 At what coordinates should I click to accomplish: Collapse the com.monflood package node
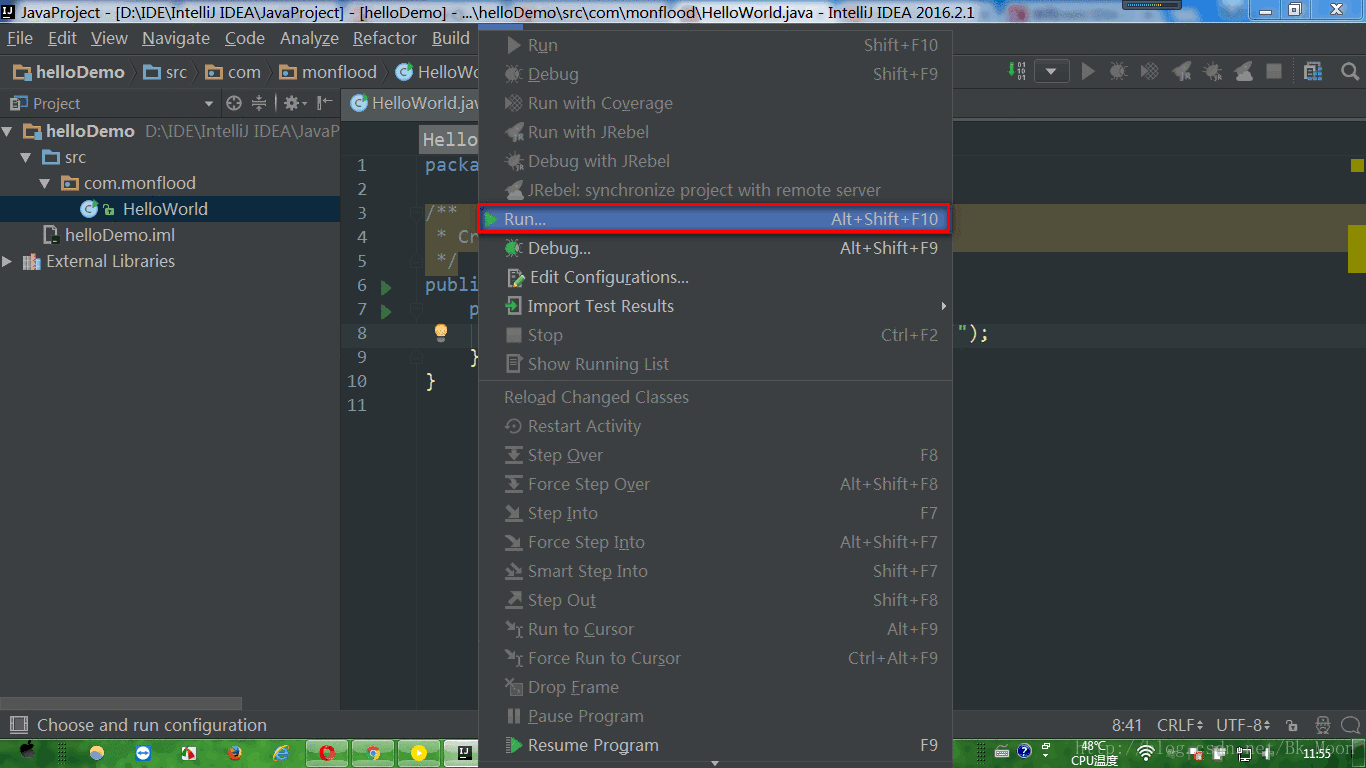point(45,183)
